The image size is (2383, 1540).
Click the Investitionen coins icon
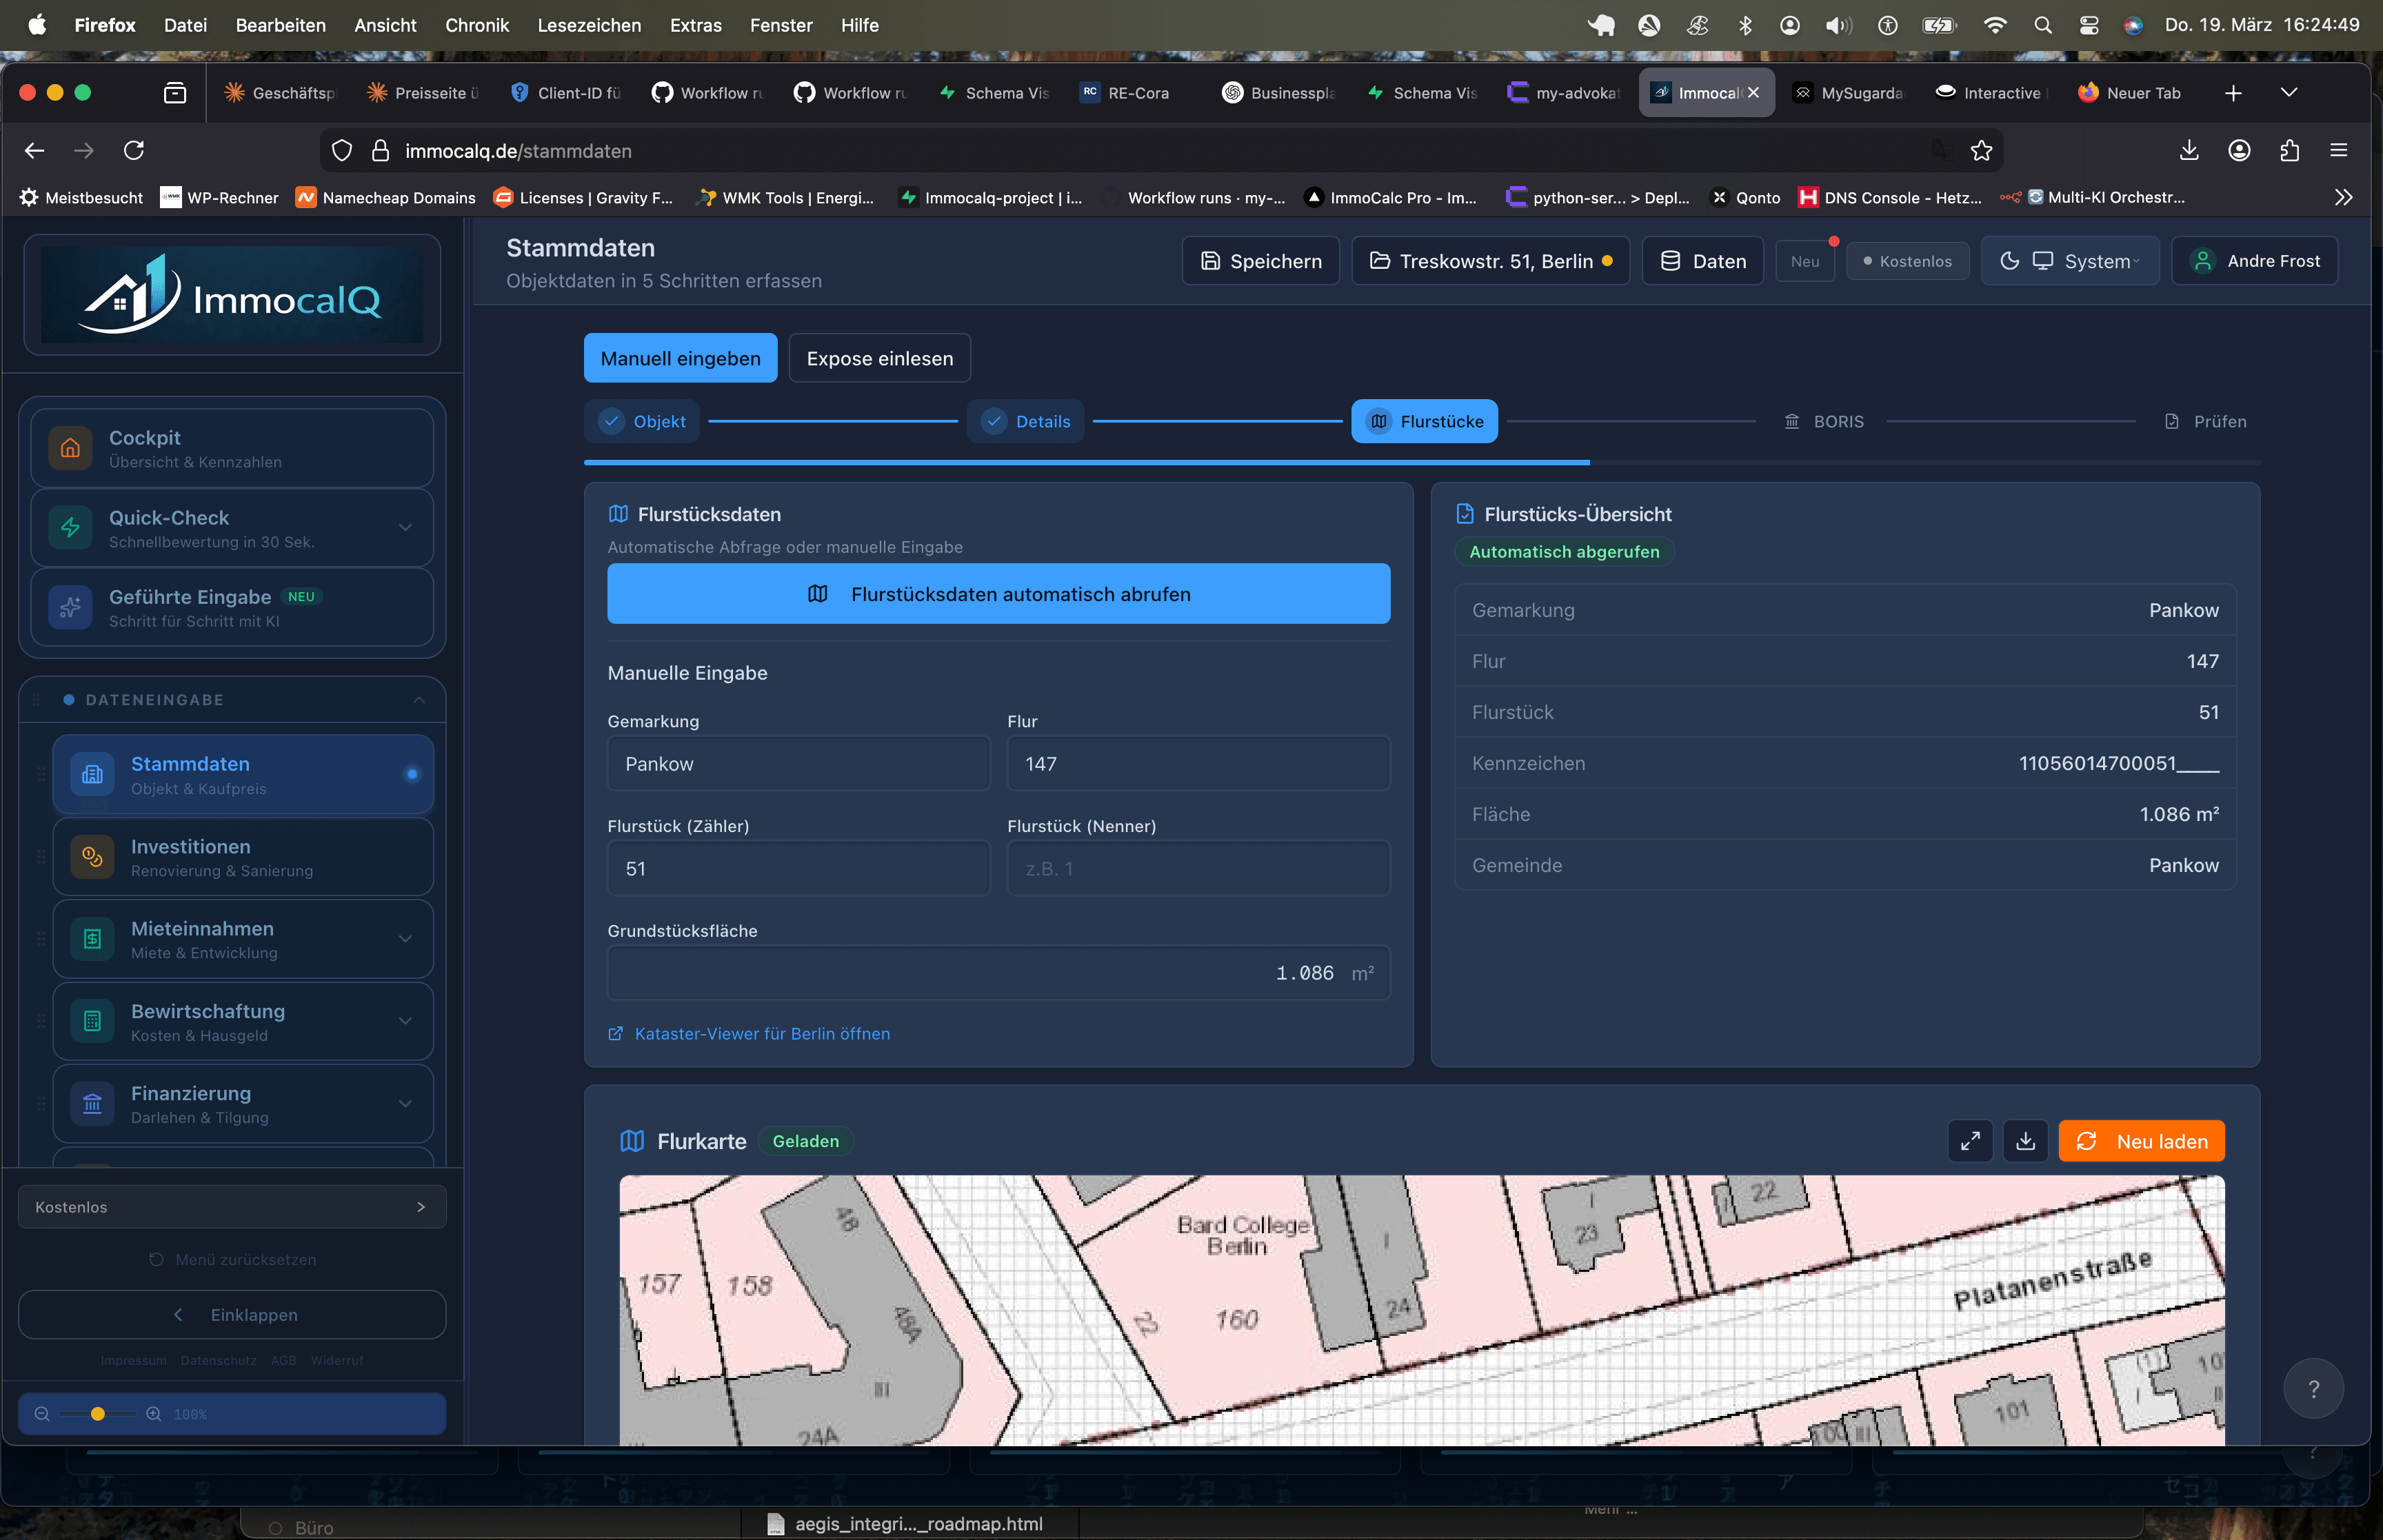coord(92,857)
